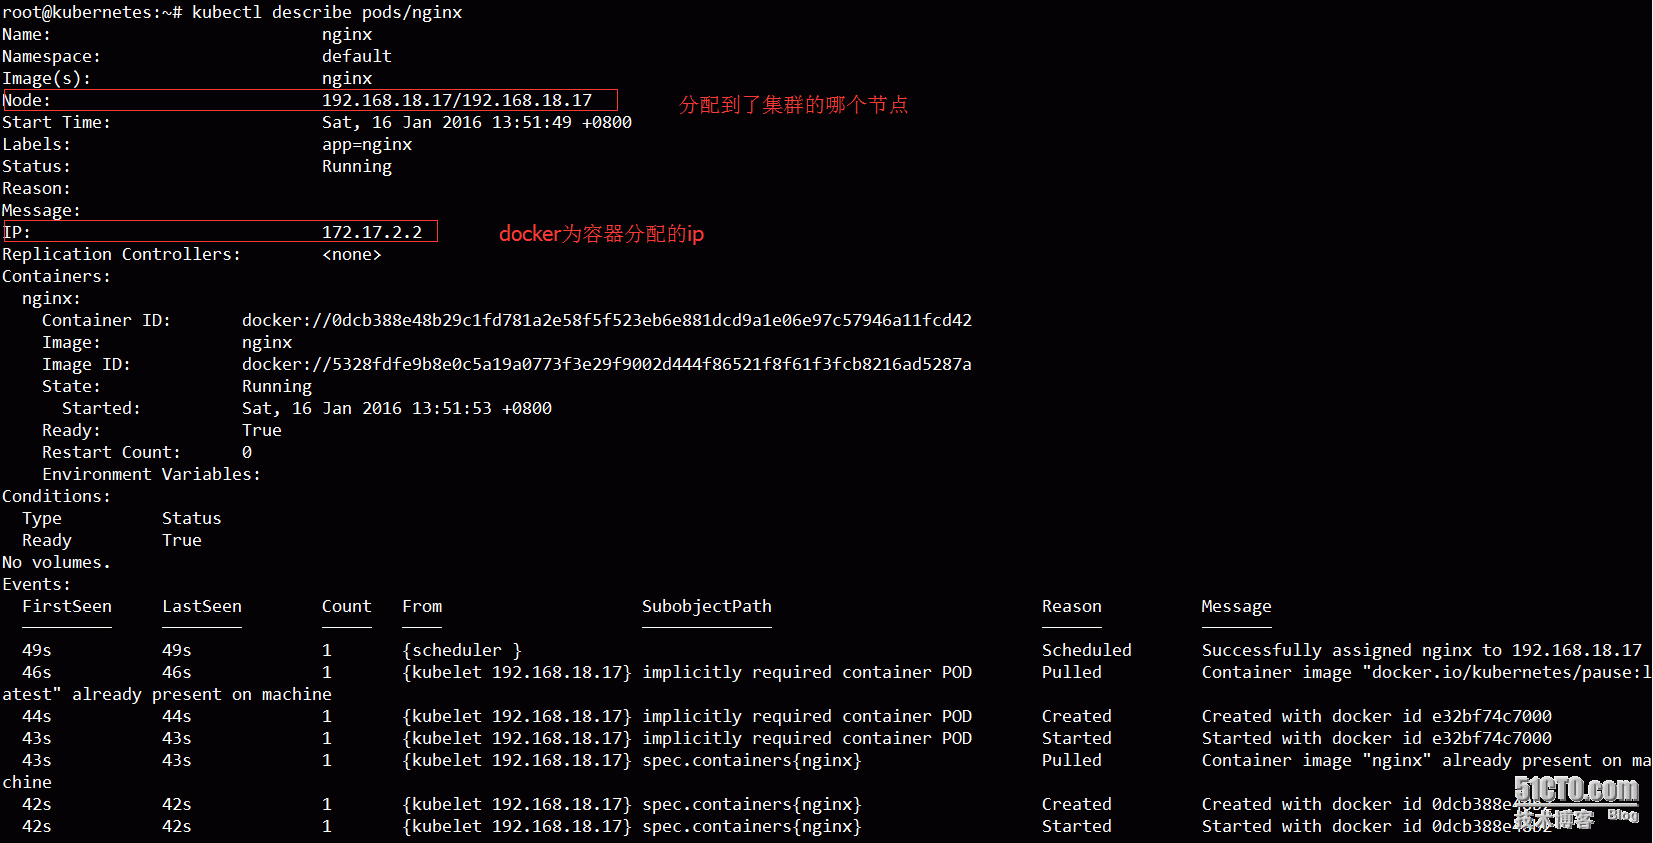Click the Namespace value 'default'
The width and height of the screenshot is (1653, 843).
click(356, 57)
